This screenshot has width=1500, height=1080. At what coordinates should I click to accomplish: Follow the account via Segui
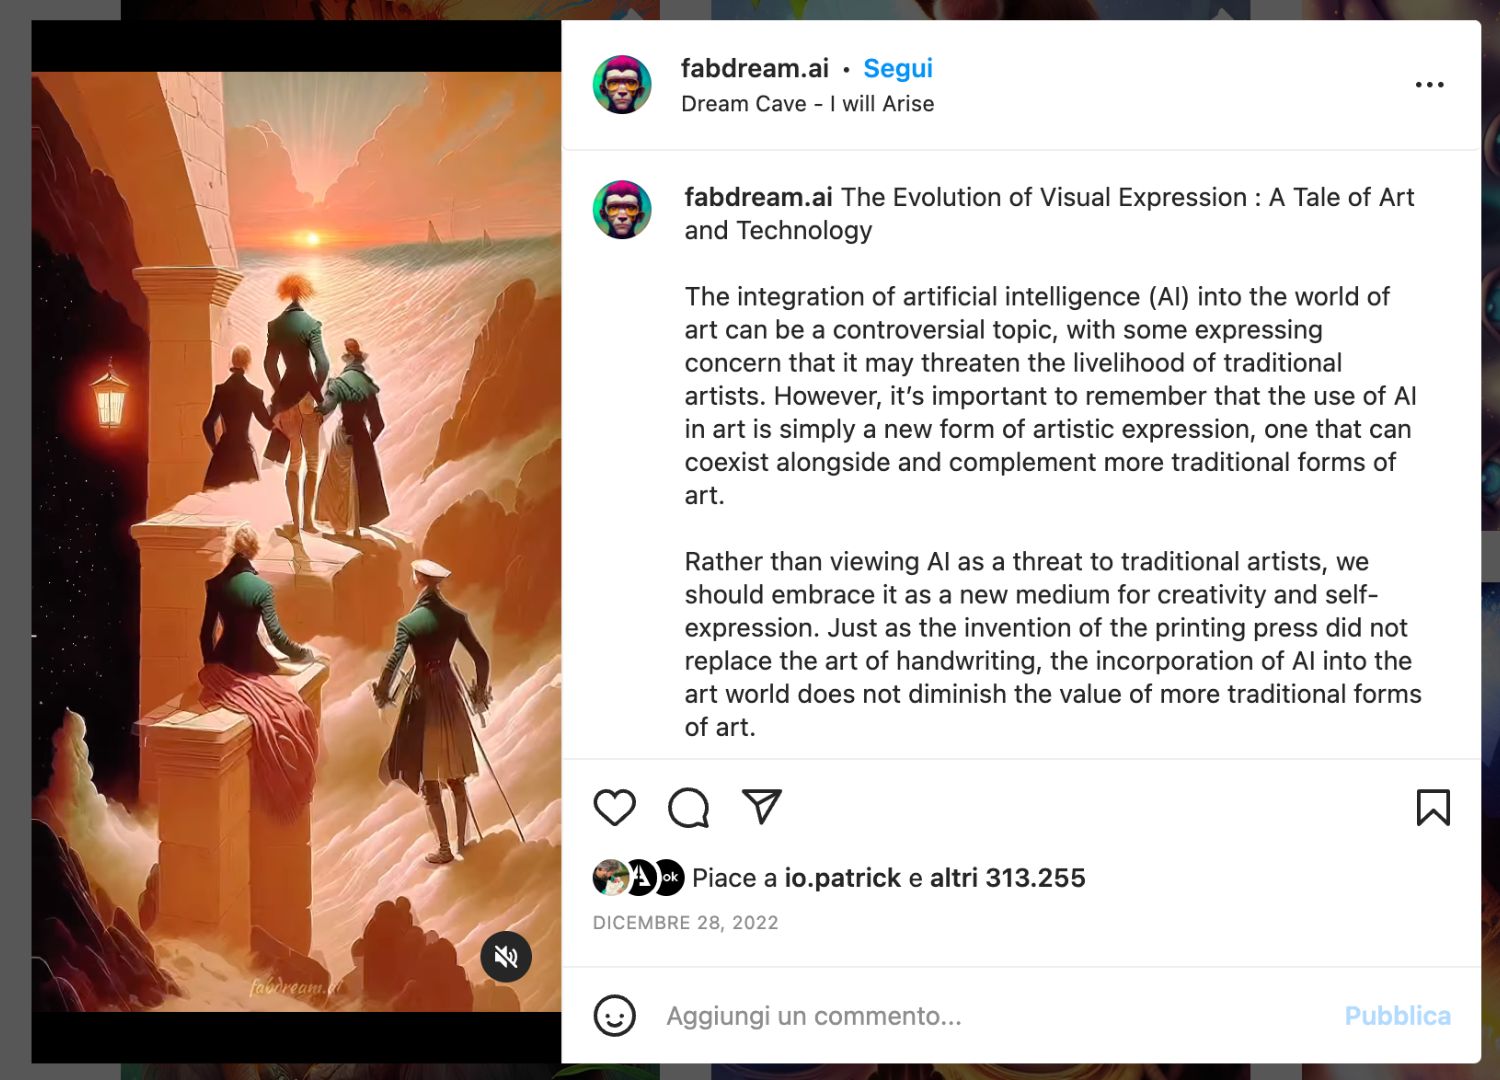pyautogui.click(x=898, y=68)
